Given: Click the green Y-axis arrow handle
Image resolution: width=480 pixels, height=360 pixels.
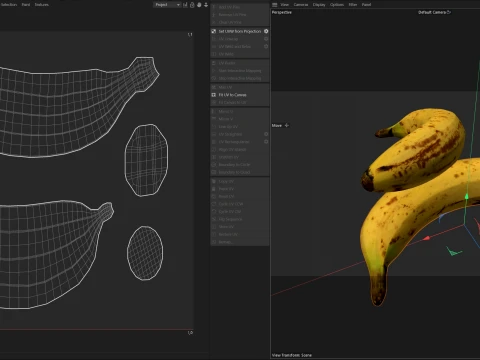Looking at the screenshot, I should pyautogui.click(x=467, y=197).
